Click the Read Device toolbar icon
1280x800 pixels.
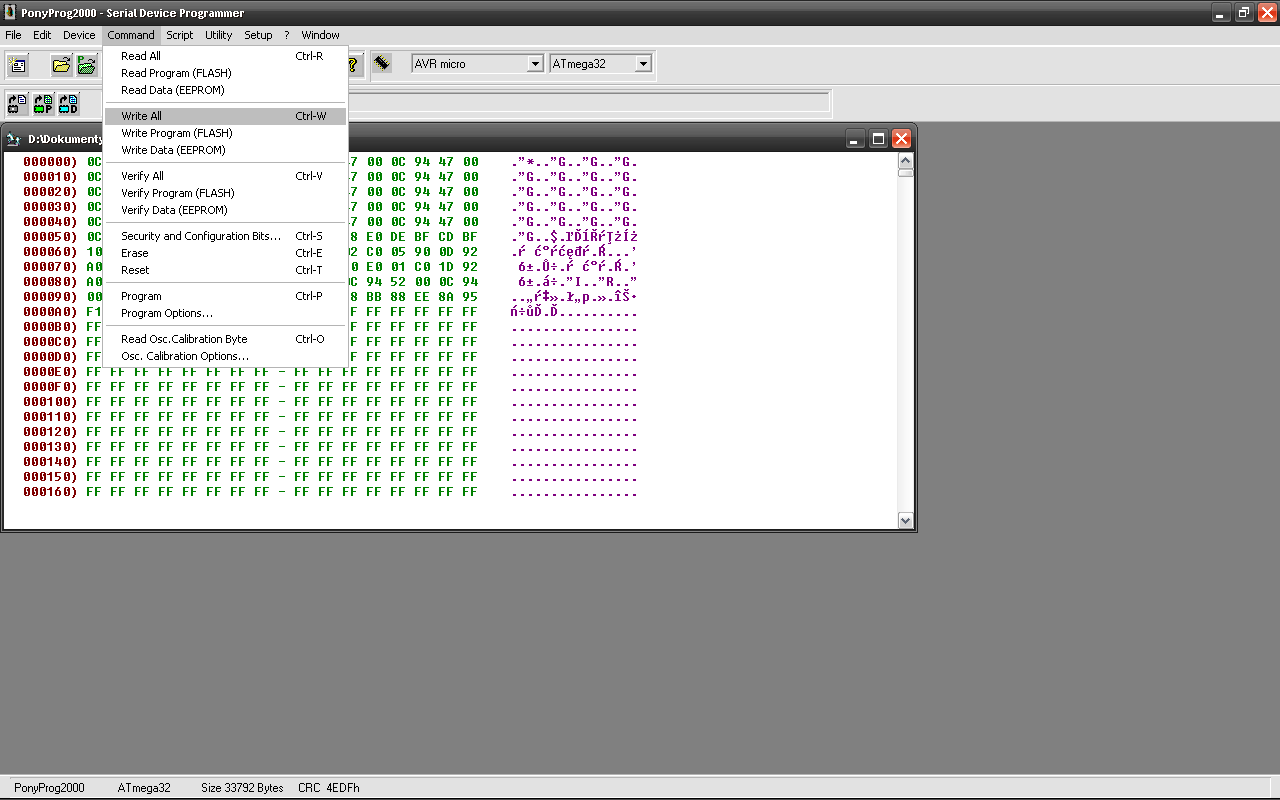pyautogui.click(x=18, y=103)
